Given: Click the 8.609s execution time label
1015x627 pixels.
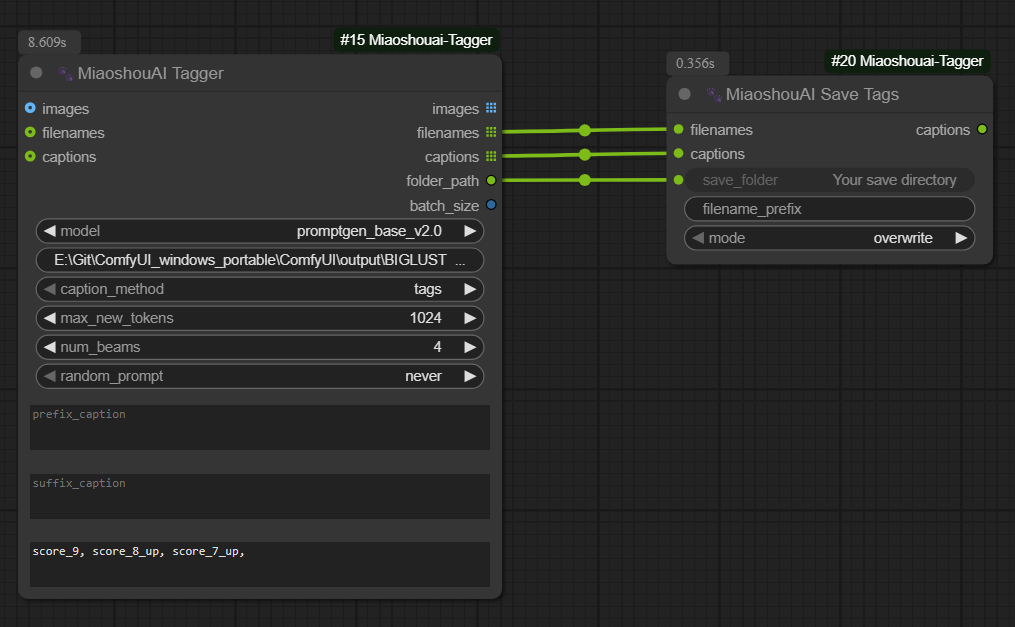Looking at the screenshot, I should pyautogui.click(x=49, y=42).
